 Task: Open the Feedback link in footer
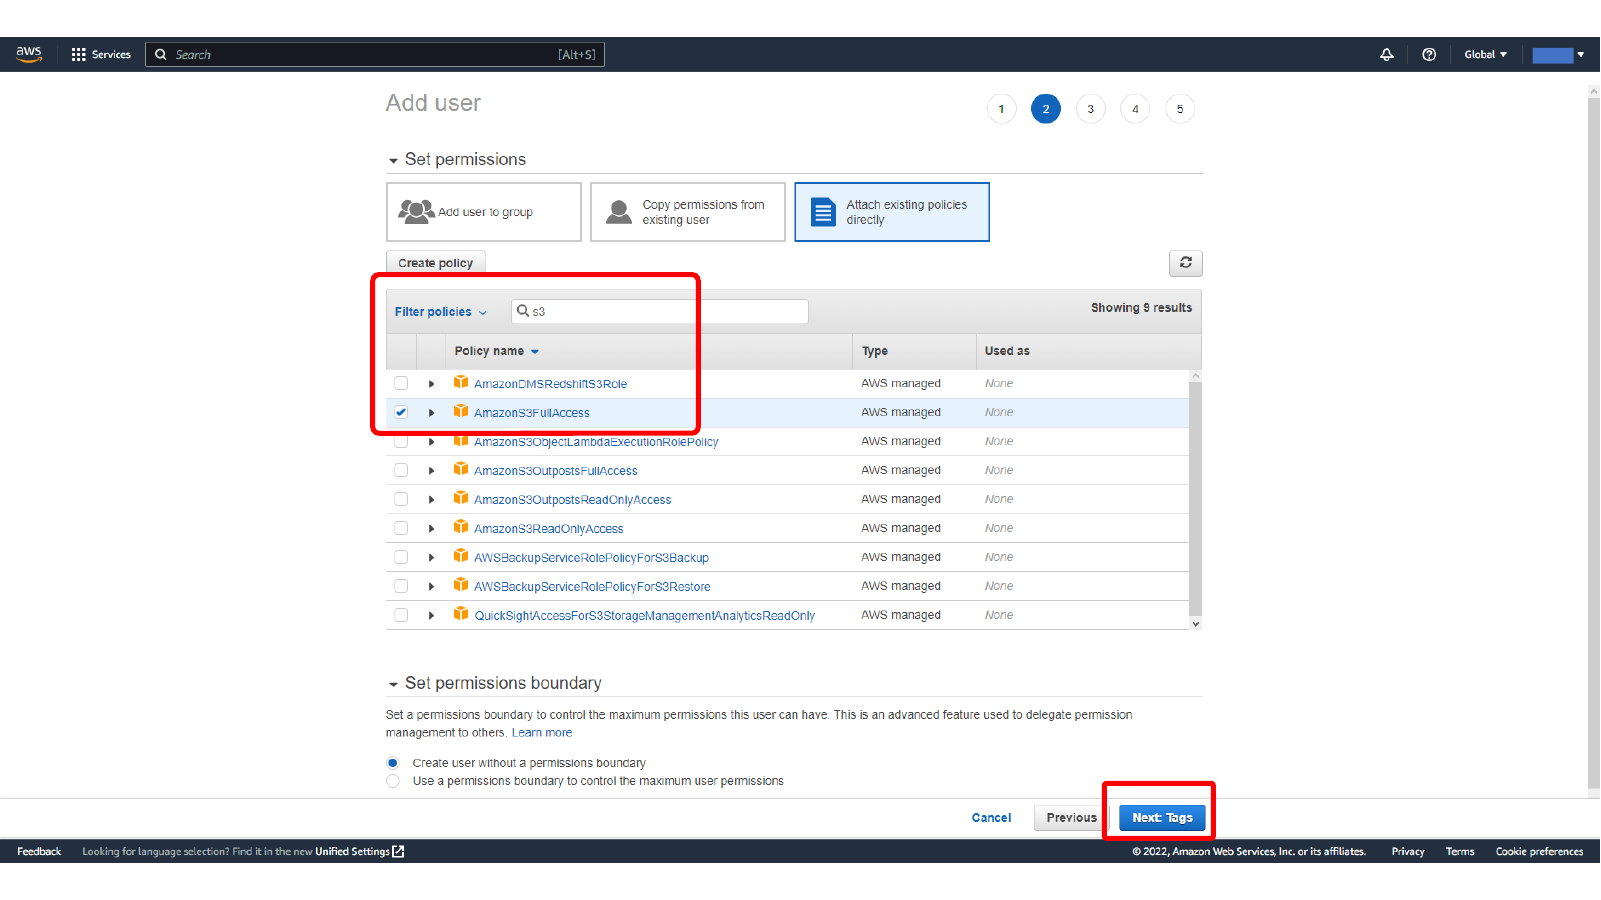39,852
